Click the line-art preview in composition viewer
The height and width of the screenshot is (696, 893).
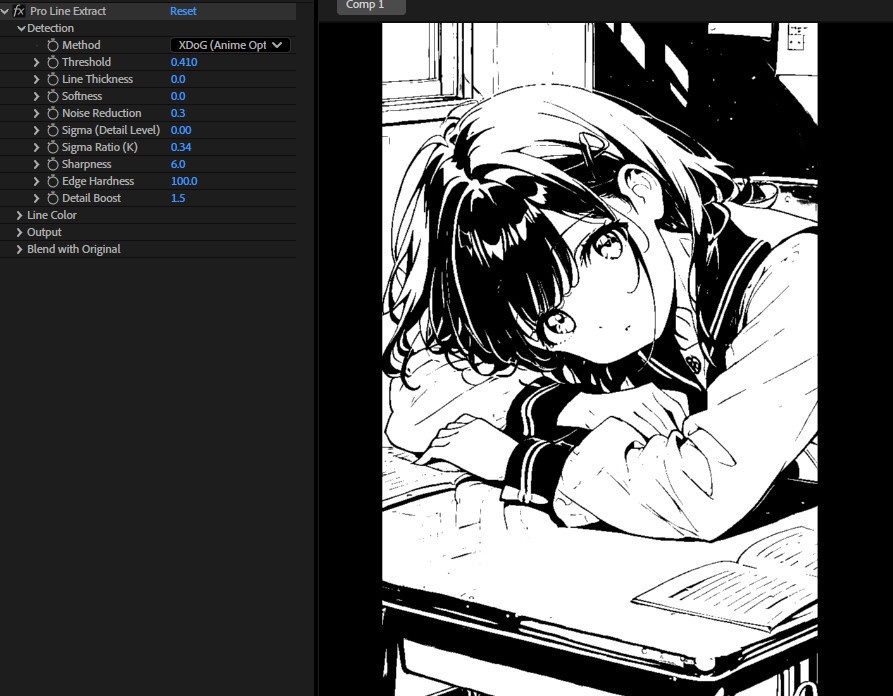(600, 359)
